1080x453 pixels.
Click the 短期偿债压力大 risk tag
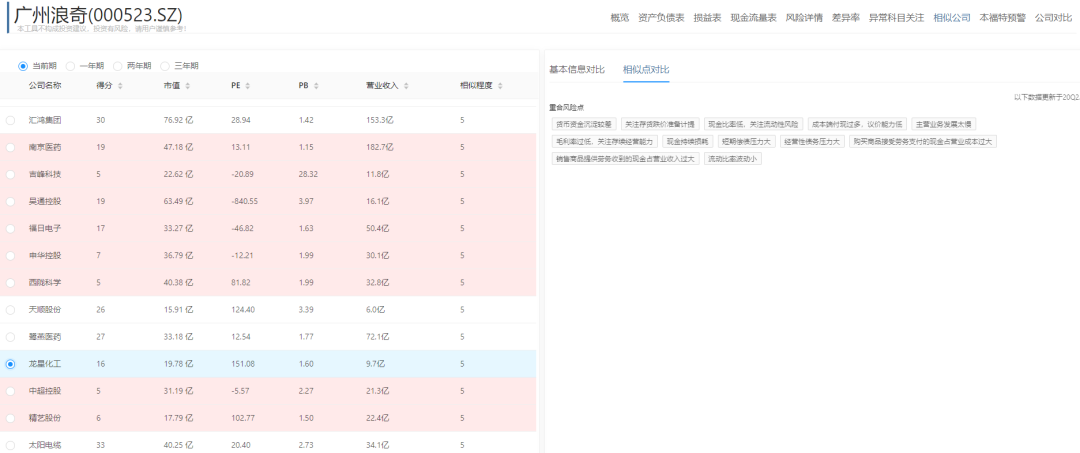tap(747, 141)
